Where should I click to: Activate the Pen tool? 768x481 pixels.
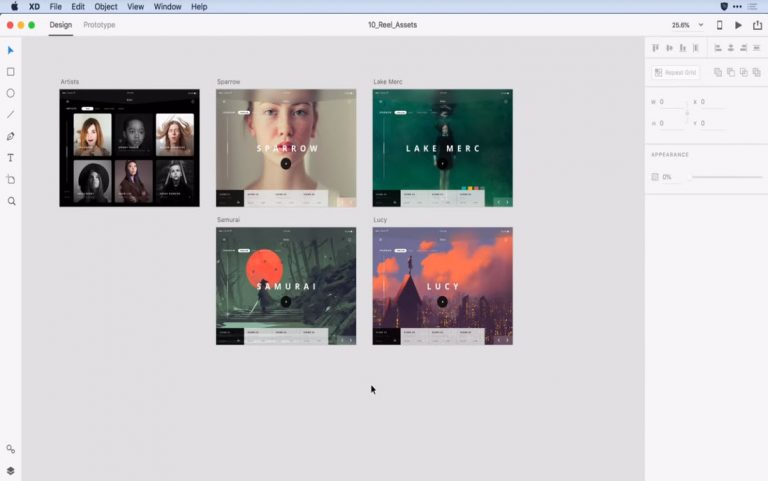coord(11,136)
